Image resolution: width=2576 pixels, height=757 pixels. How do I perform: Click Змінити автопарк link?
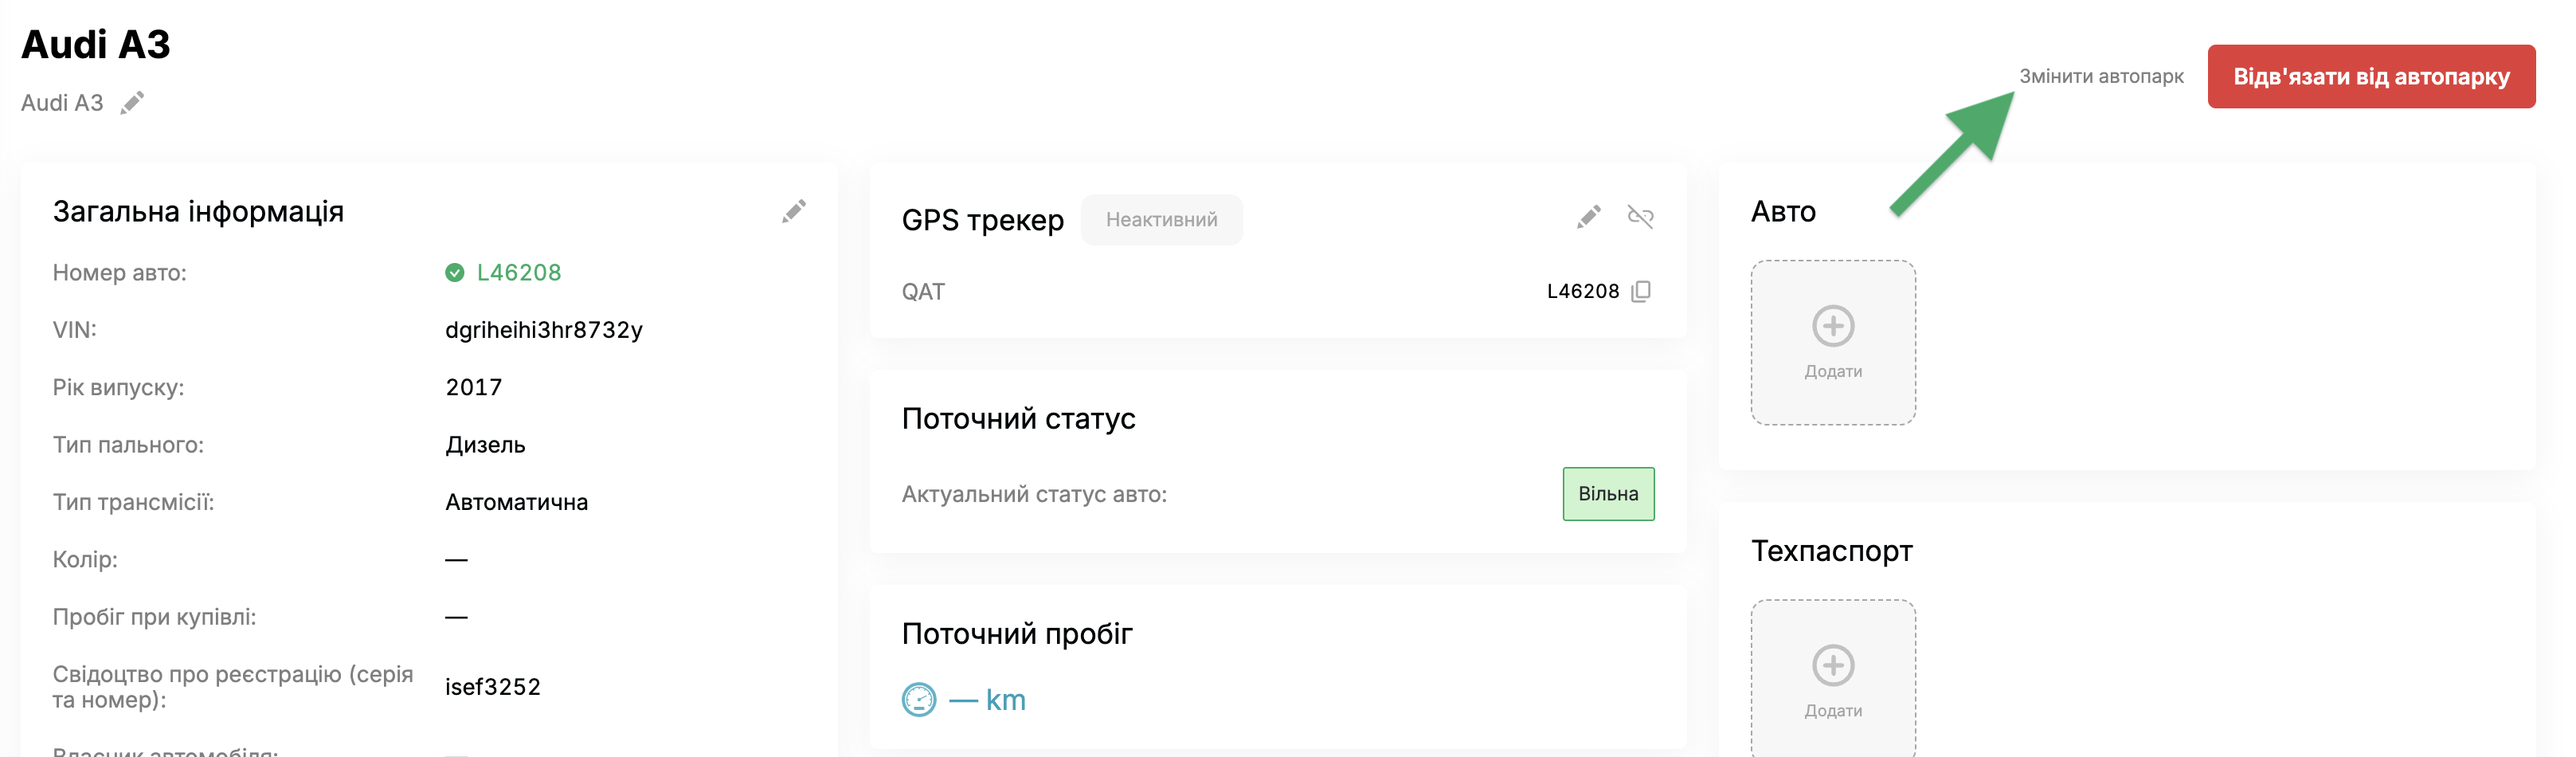[2101, 76]
